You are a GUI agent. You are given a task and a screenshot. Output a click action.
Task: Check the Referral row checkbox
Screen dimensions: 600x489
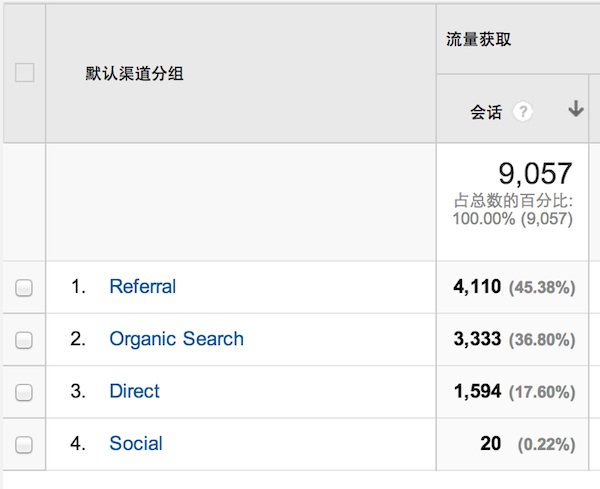(x=25, y=288)
